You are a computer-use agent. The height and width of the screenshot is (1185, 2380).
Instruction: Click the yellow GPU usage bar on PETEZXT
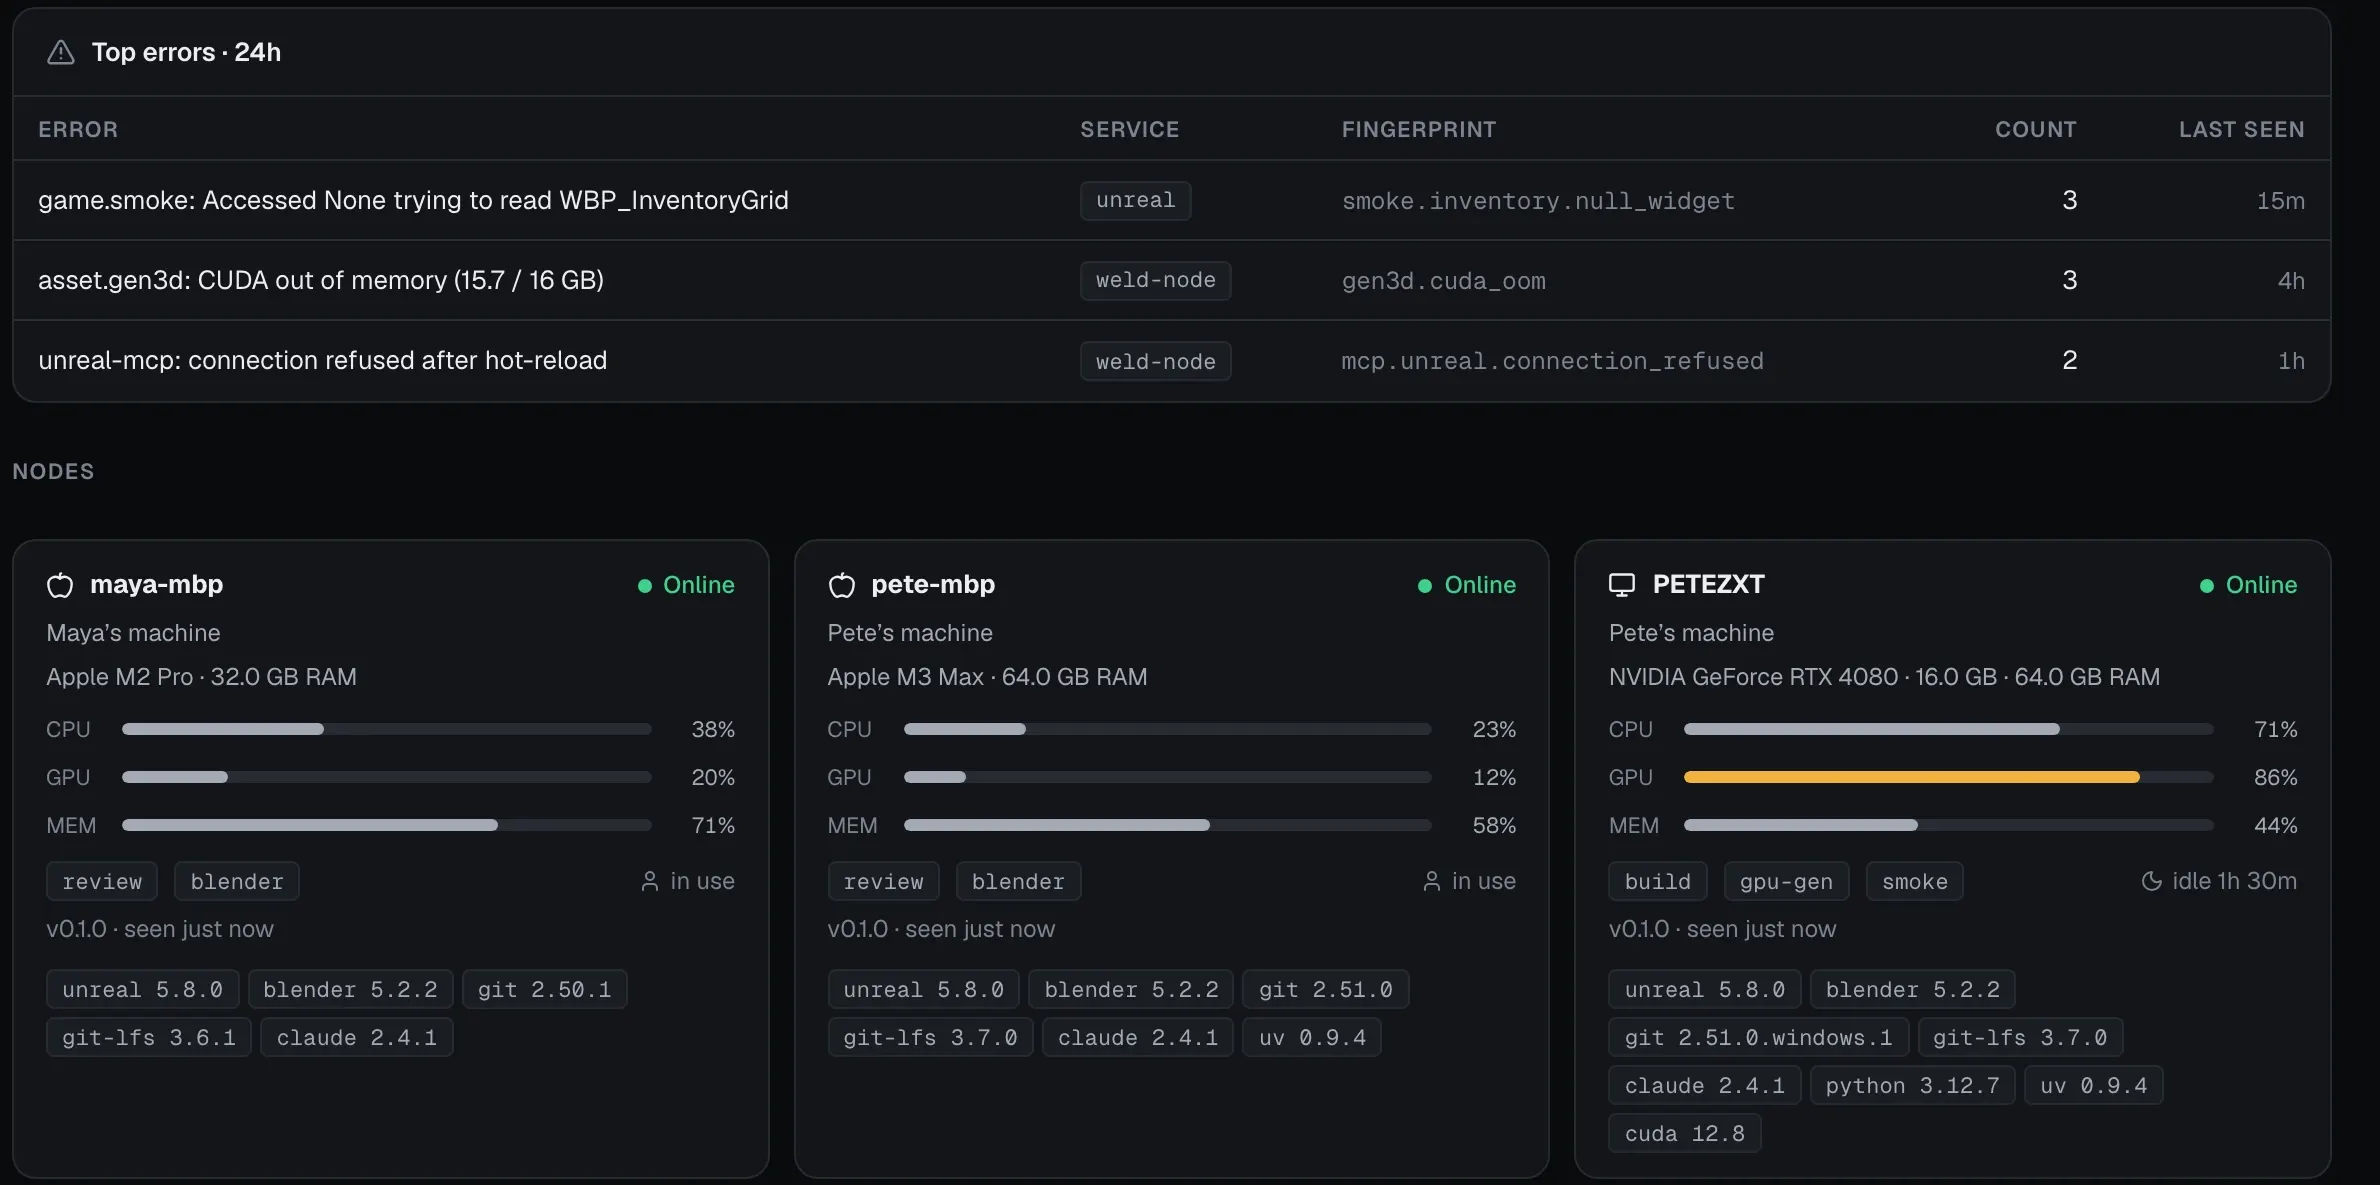[1948, 777]
